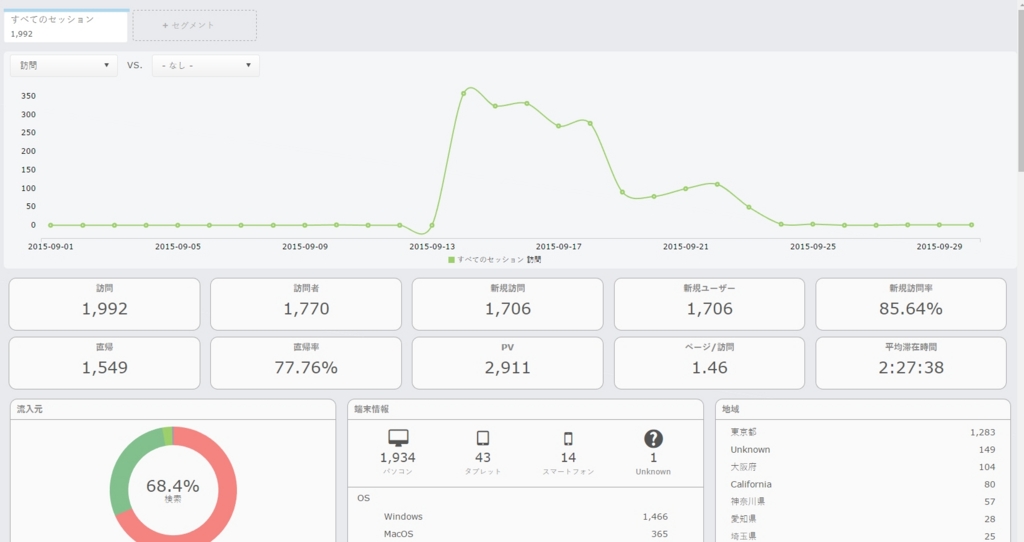
Task: Click the 2015-09-21 date axis label
Action: coord(685,247)
